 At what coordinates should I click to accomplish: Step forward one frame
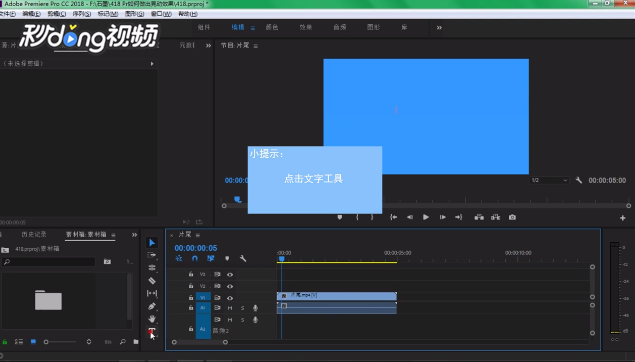[x=443, y=217]
